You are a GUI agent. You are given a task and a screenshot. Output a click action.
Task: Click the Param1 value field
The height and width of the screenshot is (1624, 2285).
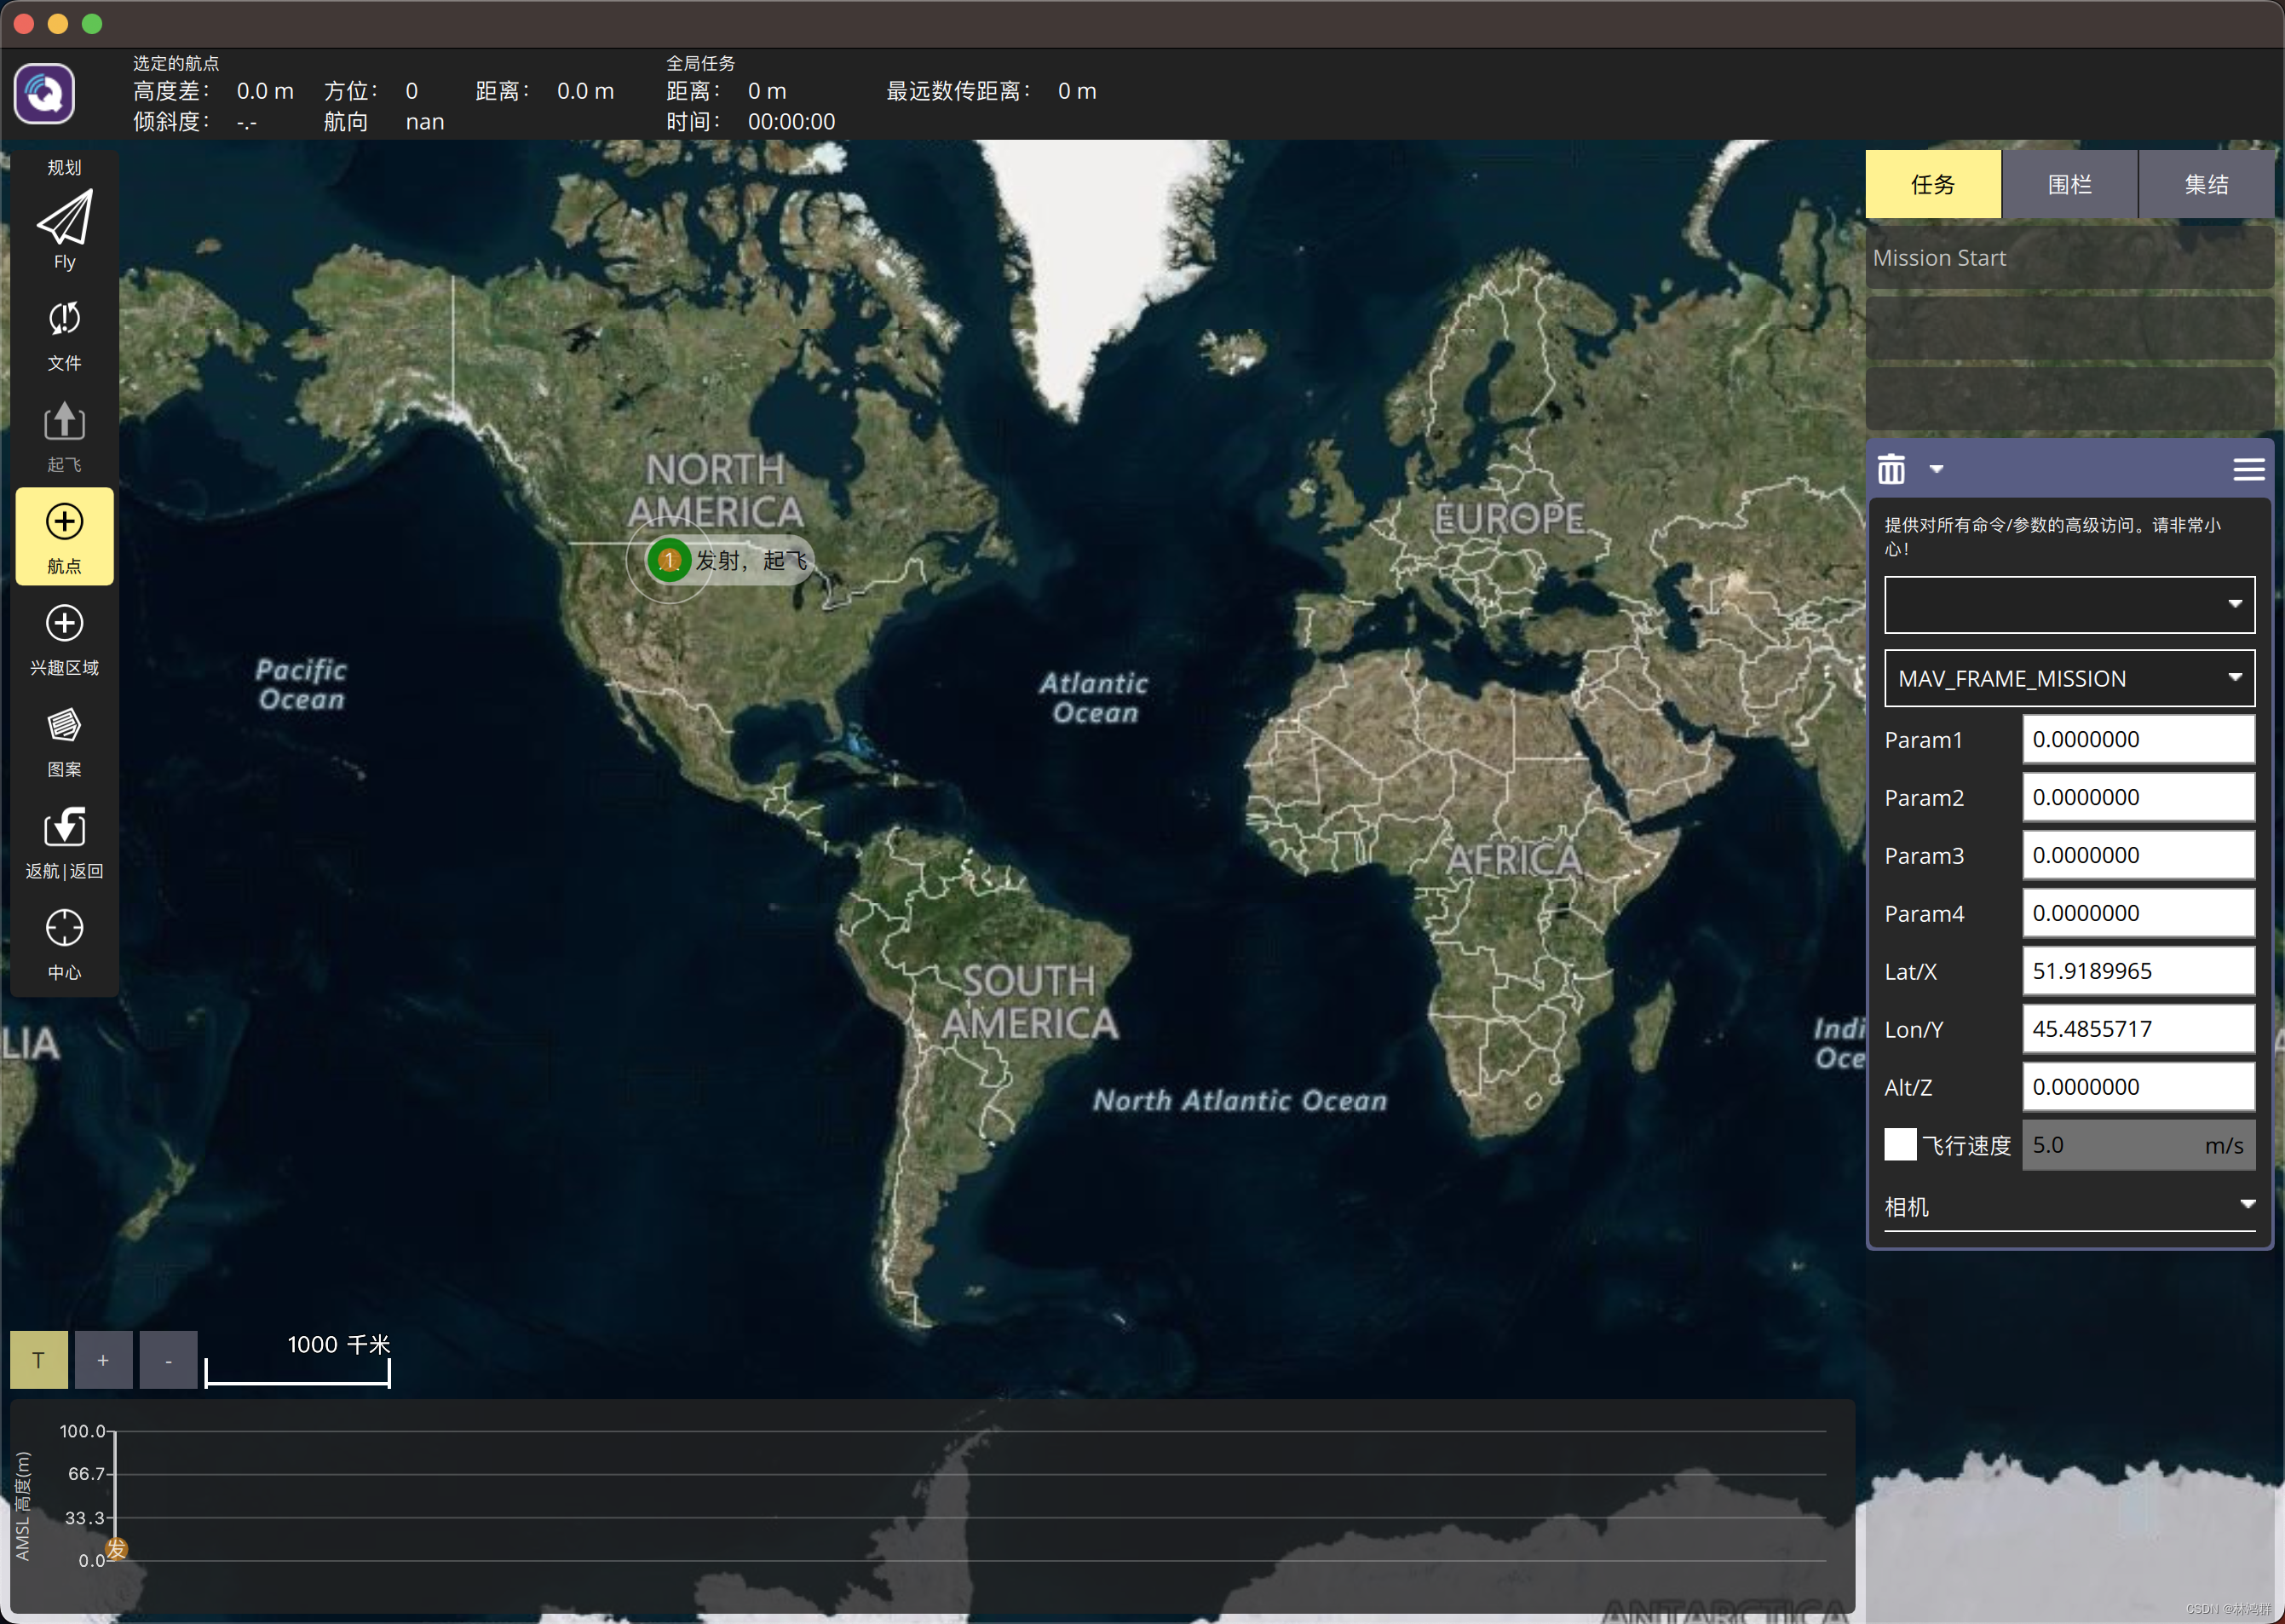click(2138, 739)
